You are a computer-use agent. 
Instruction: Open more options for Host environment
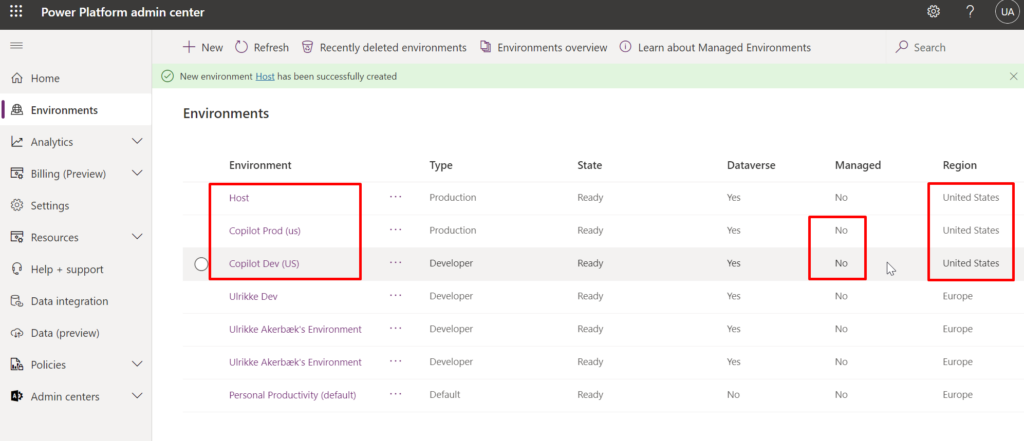[x=396, y=197]
